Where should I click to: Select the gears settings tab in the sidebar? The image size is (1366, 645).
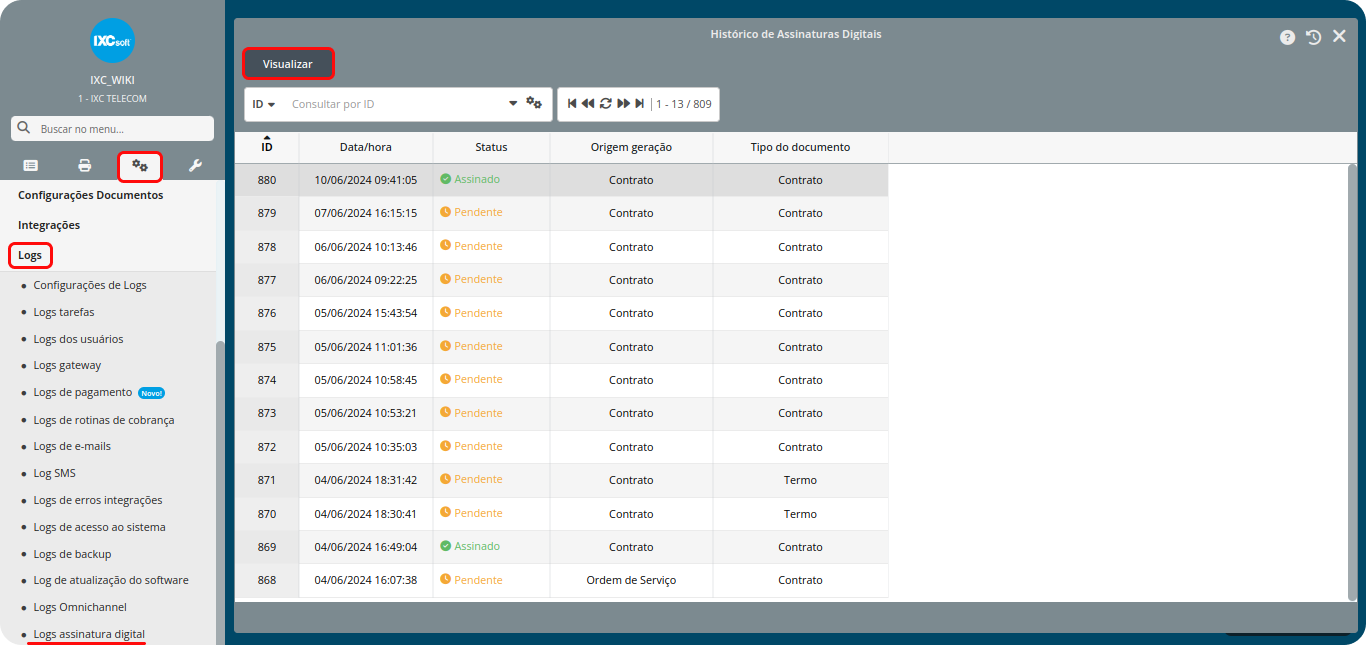(140, 165)
